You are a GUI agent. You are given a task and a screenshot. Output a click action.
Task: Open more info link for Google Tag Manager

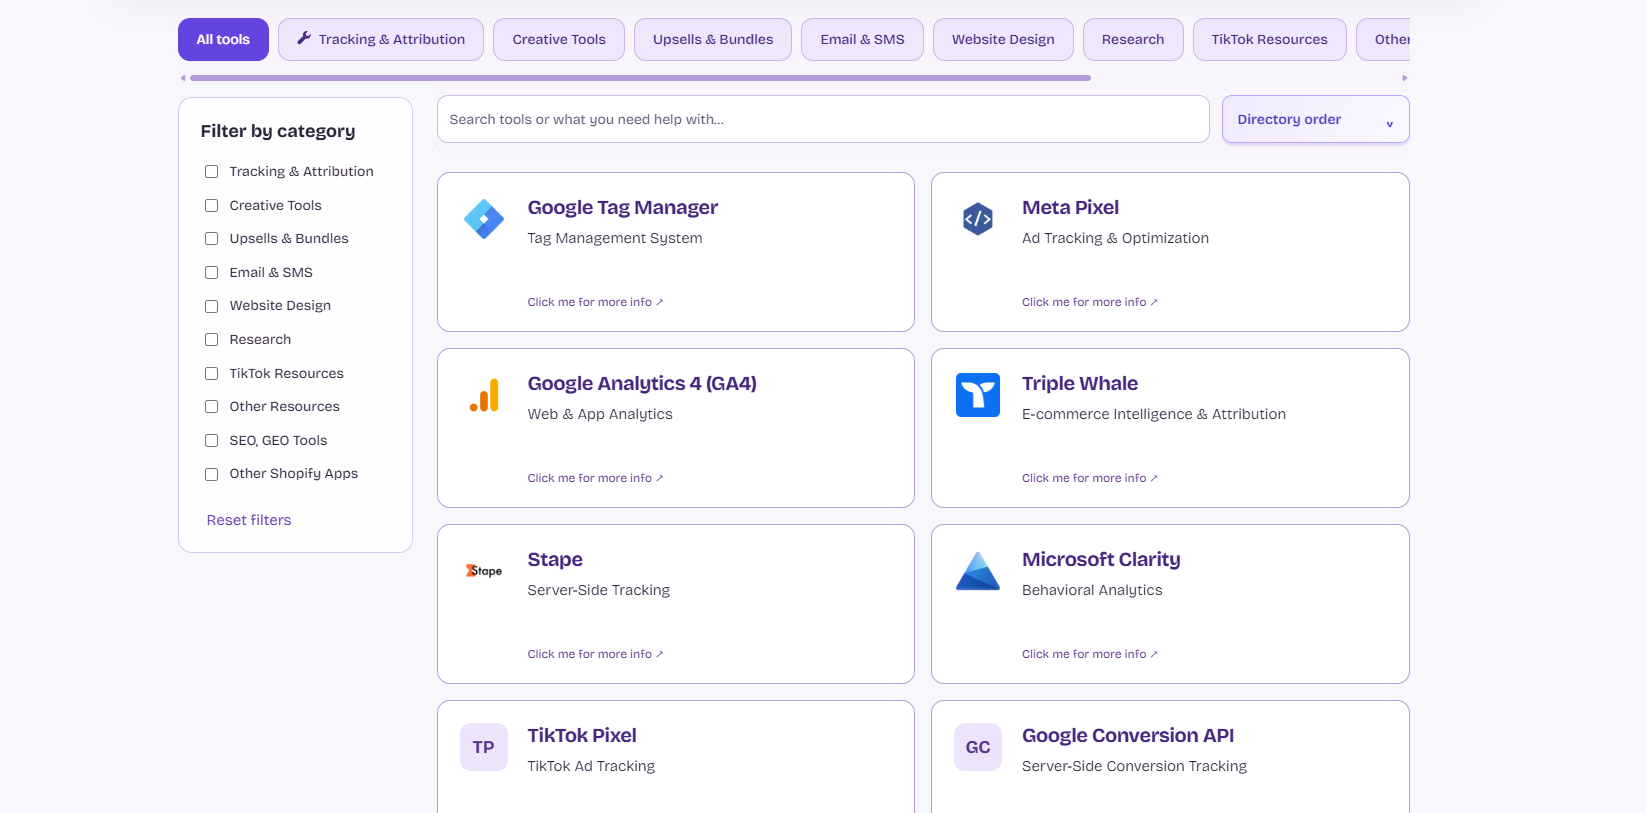coord(595,302)
